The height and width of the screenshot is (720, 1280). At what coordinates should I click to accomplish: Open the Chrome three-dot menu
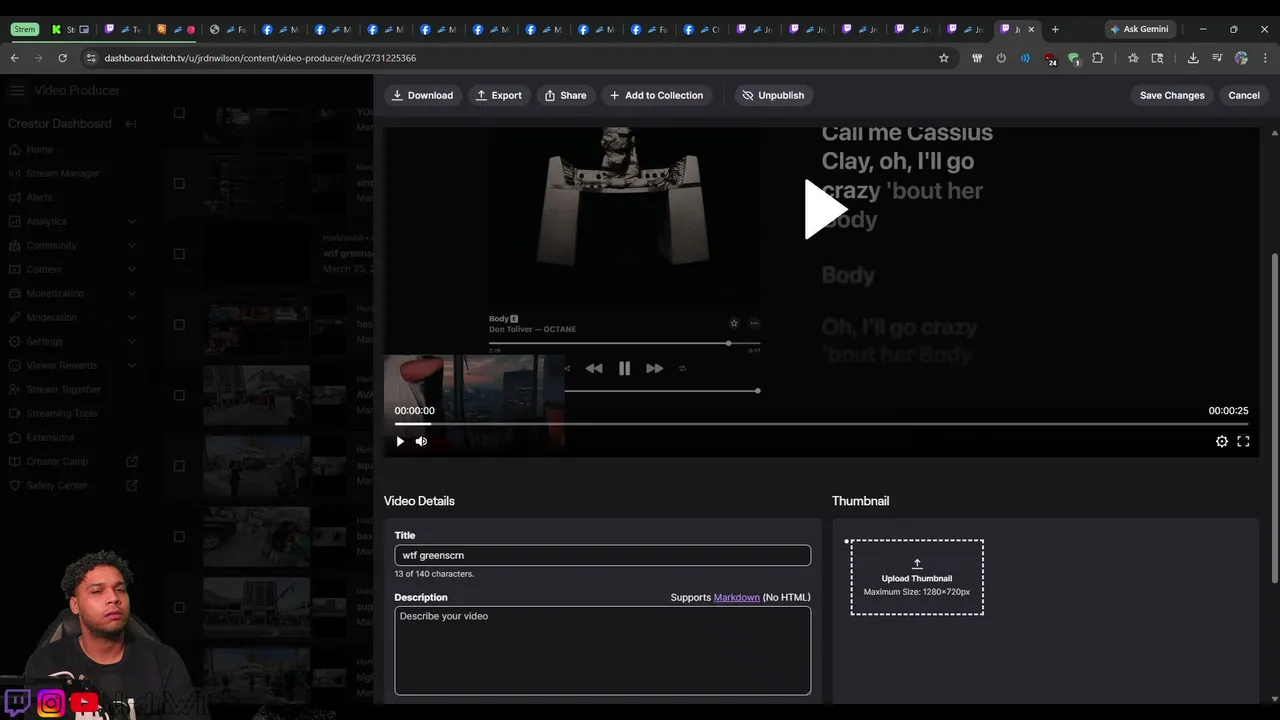(x=1265, y=58)
